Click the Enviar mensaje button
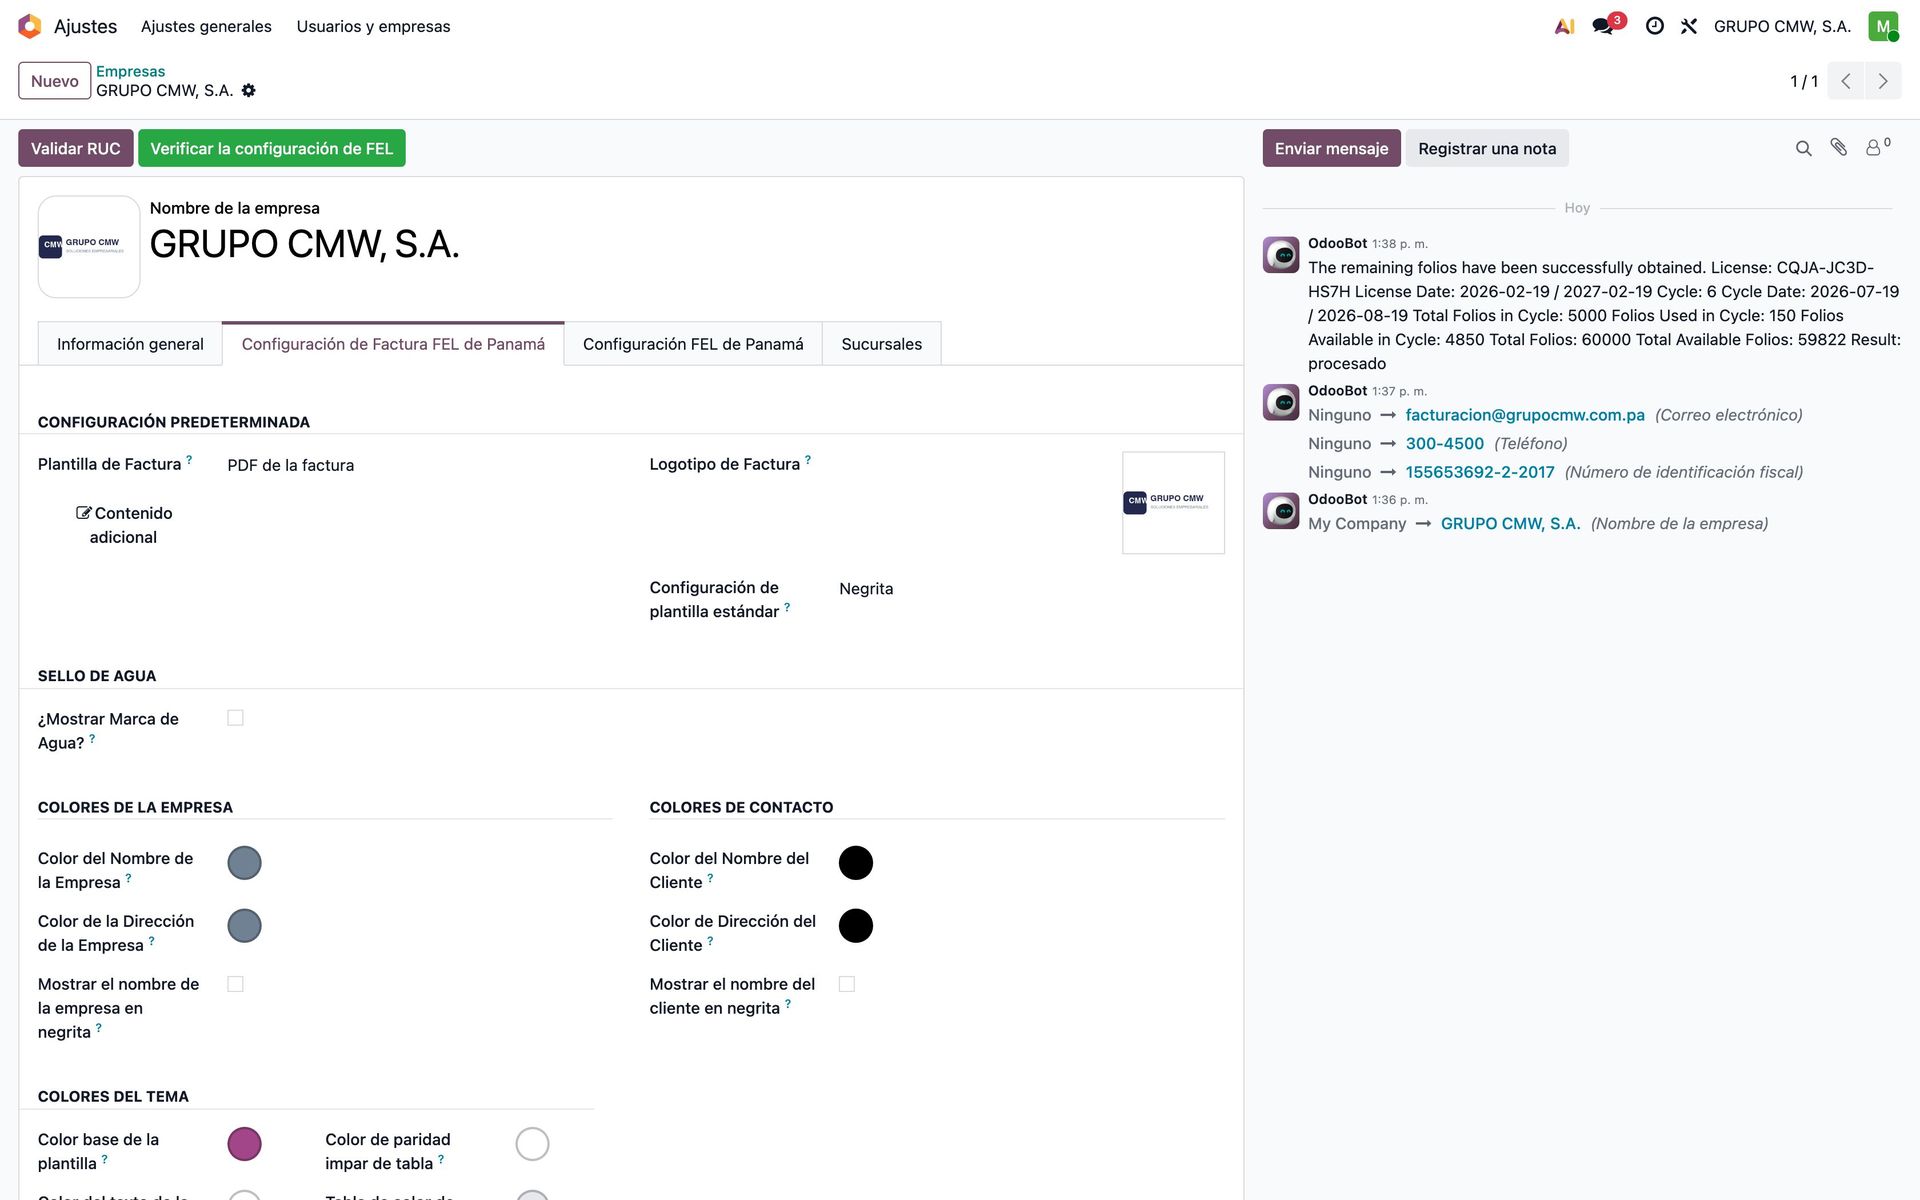Screen dimensions: 1920x1200 tap(1331, 148)
